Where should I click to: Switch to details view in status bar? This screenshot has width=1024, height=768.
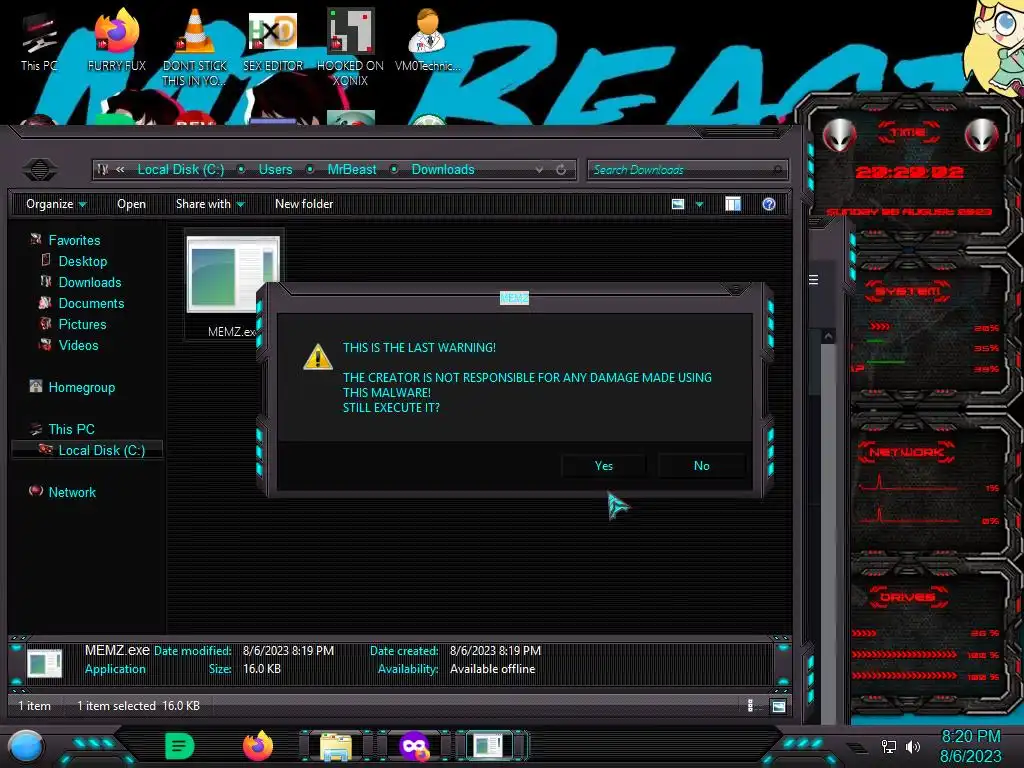pyautogui.click(x=750, y=706)
